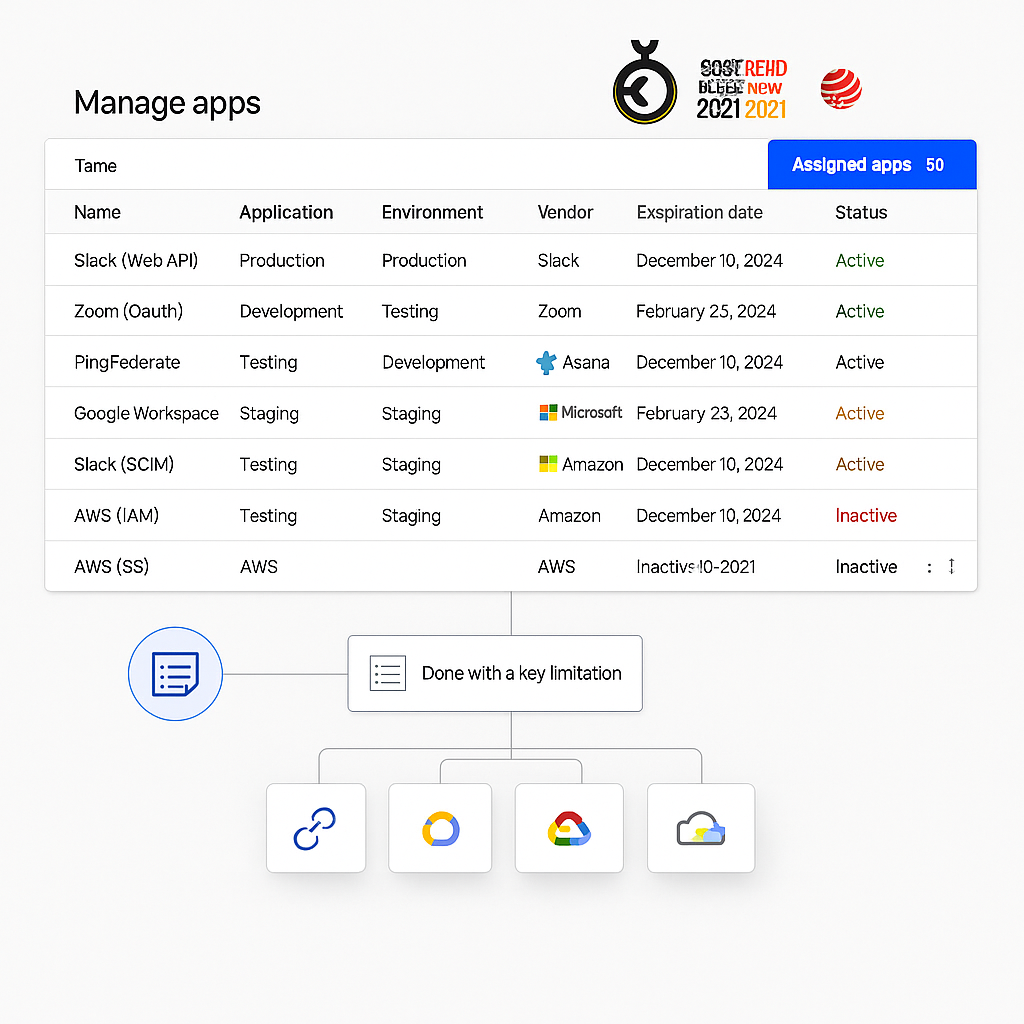Viewport: 1024px width, 1024px height.
Task: Open the AWS (SS) row
Action: pos(511,566)
